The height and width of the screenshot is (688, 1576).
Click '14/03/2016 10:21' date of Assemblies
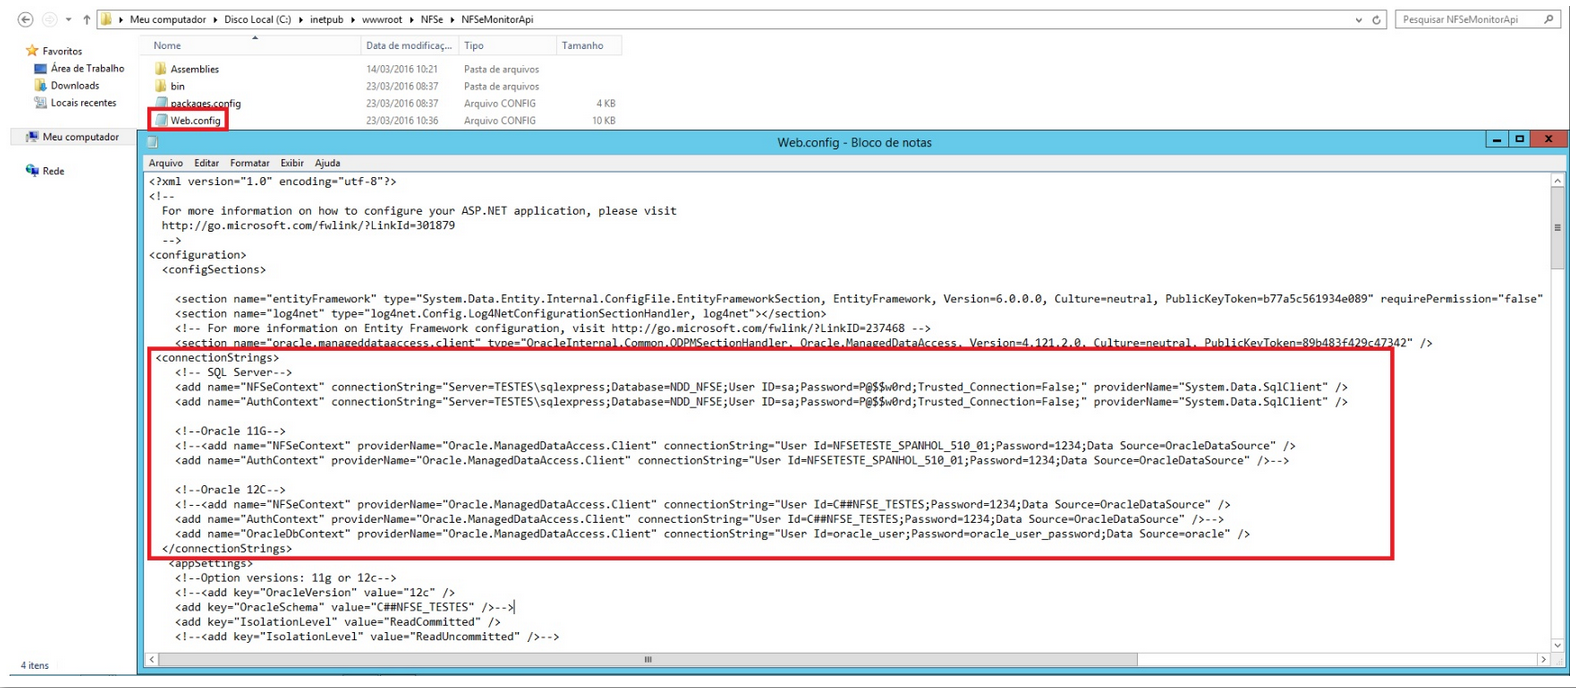coord(402,69)
